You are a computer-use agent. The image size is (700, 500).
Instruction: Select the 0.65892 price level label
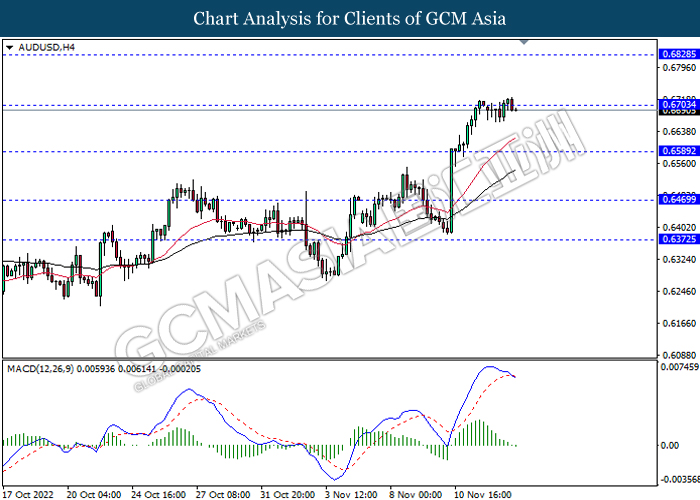[679, 151]
